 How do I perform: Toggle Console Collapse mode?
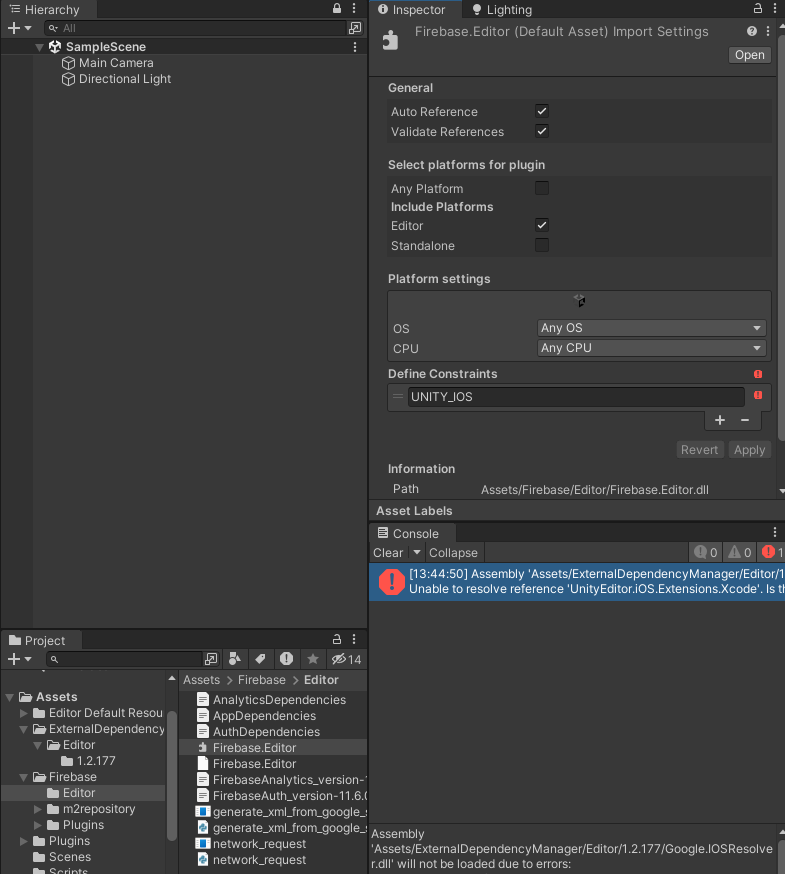click(x=453, y=552)
